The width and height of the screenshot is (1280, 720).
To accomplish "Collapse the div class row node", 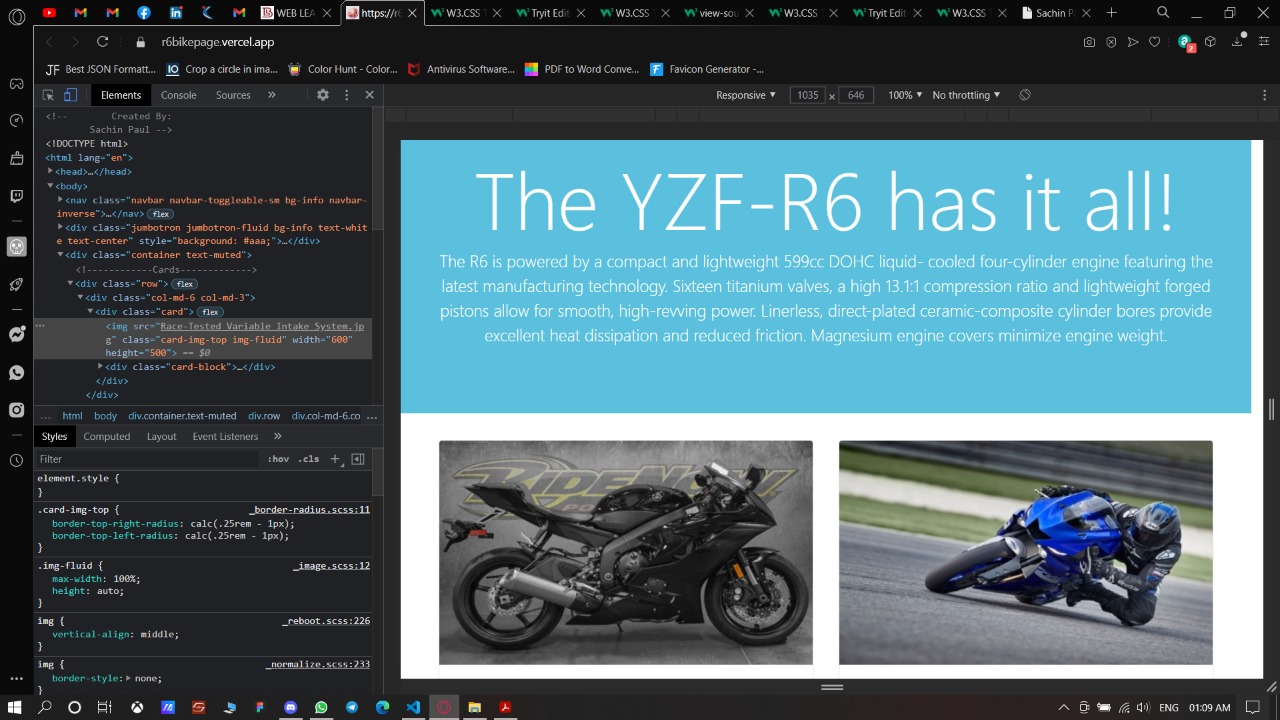I will pos(70,284).
